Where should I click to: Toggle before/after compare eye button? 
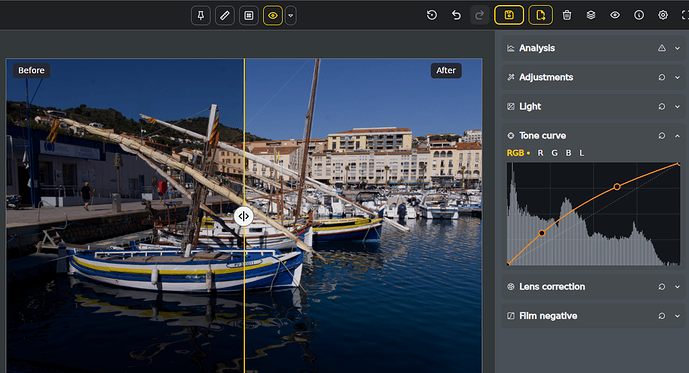point(273,16)
